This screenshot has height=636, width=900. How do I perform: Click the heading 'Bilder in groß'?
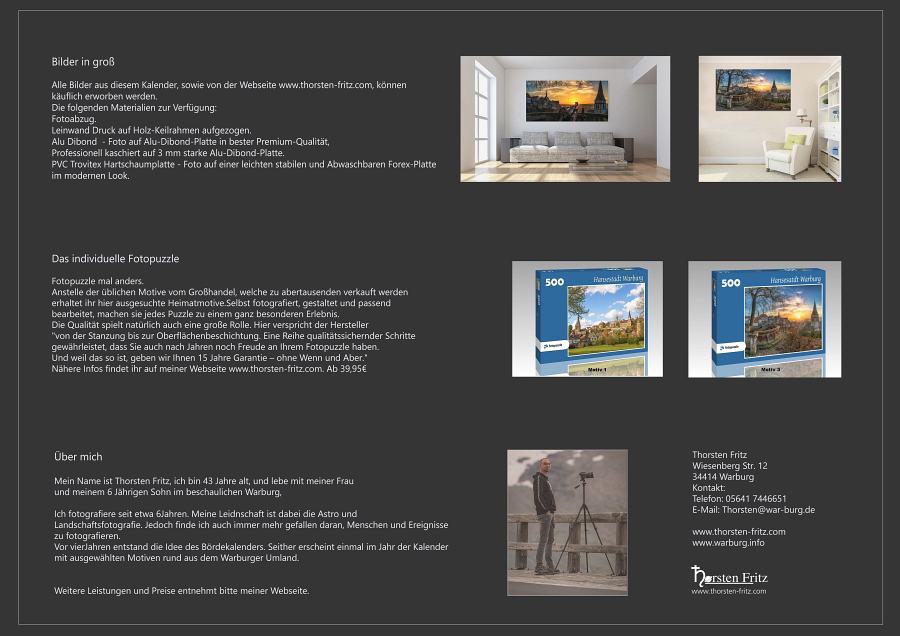tap(83, 62)
